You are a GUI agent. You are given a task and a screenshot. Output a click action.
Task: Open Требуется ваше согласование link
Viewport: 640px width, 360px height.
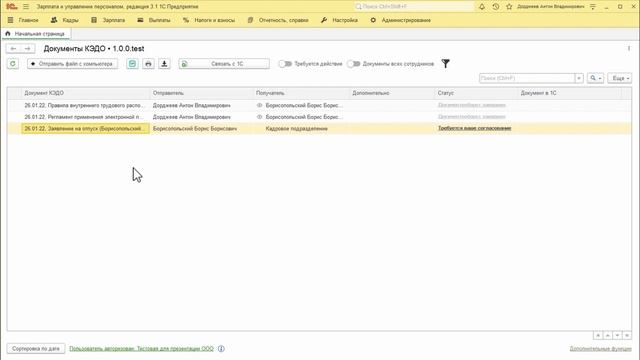click(474, 128)
